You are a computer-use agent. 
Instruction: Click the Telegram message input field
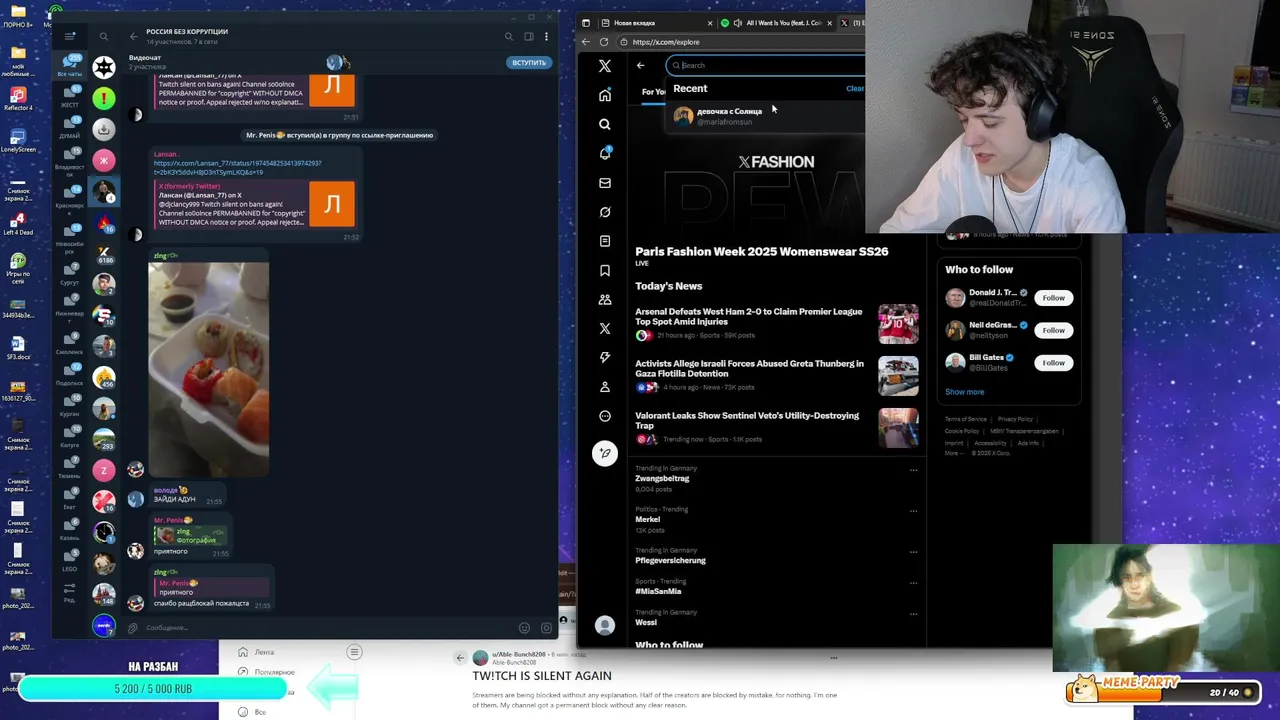pos(326,628)
